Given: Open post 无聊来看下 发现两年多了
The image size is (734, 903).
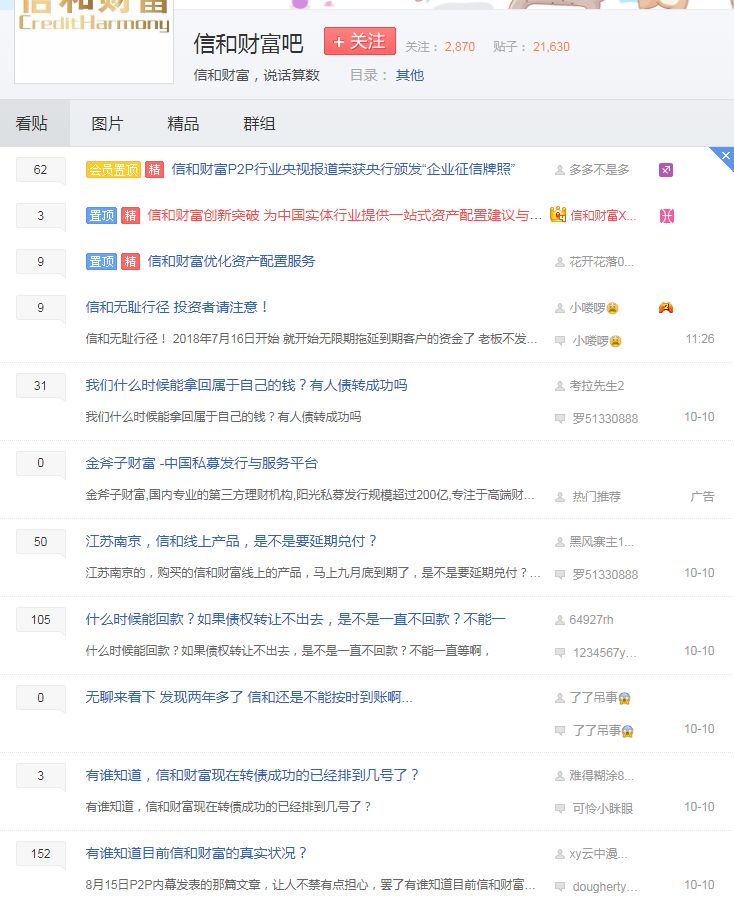Looking at the screenshot, I should [249, 697].
